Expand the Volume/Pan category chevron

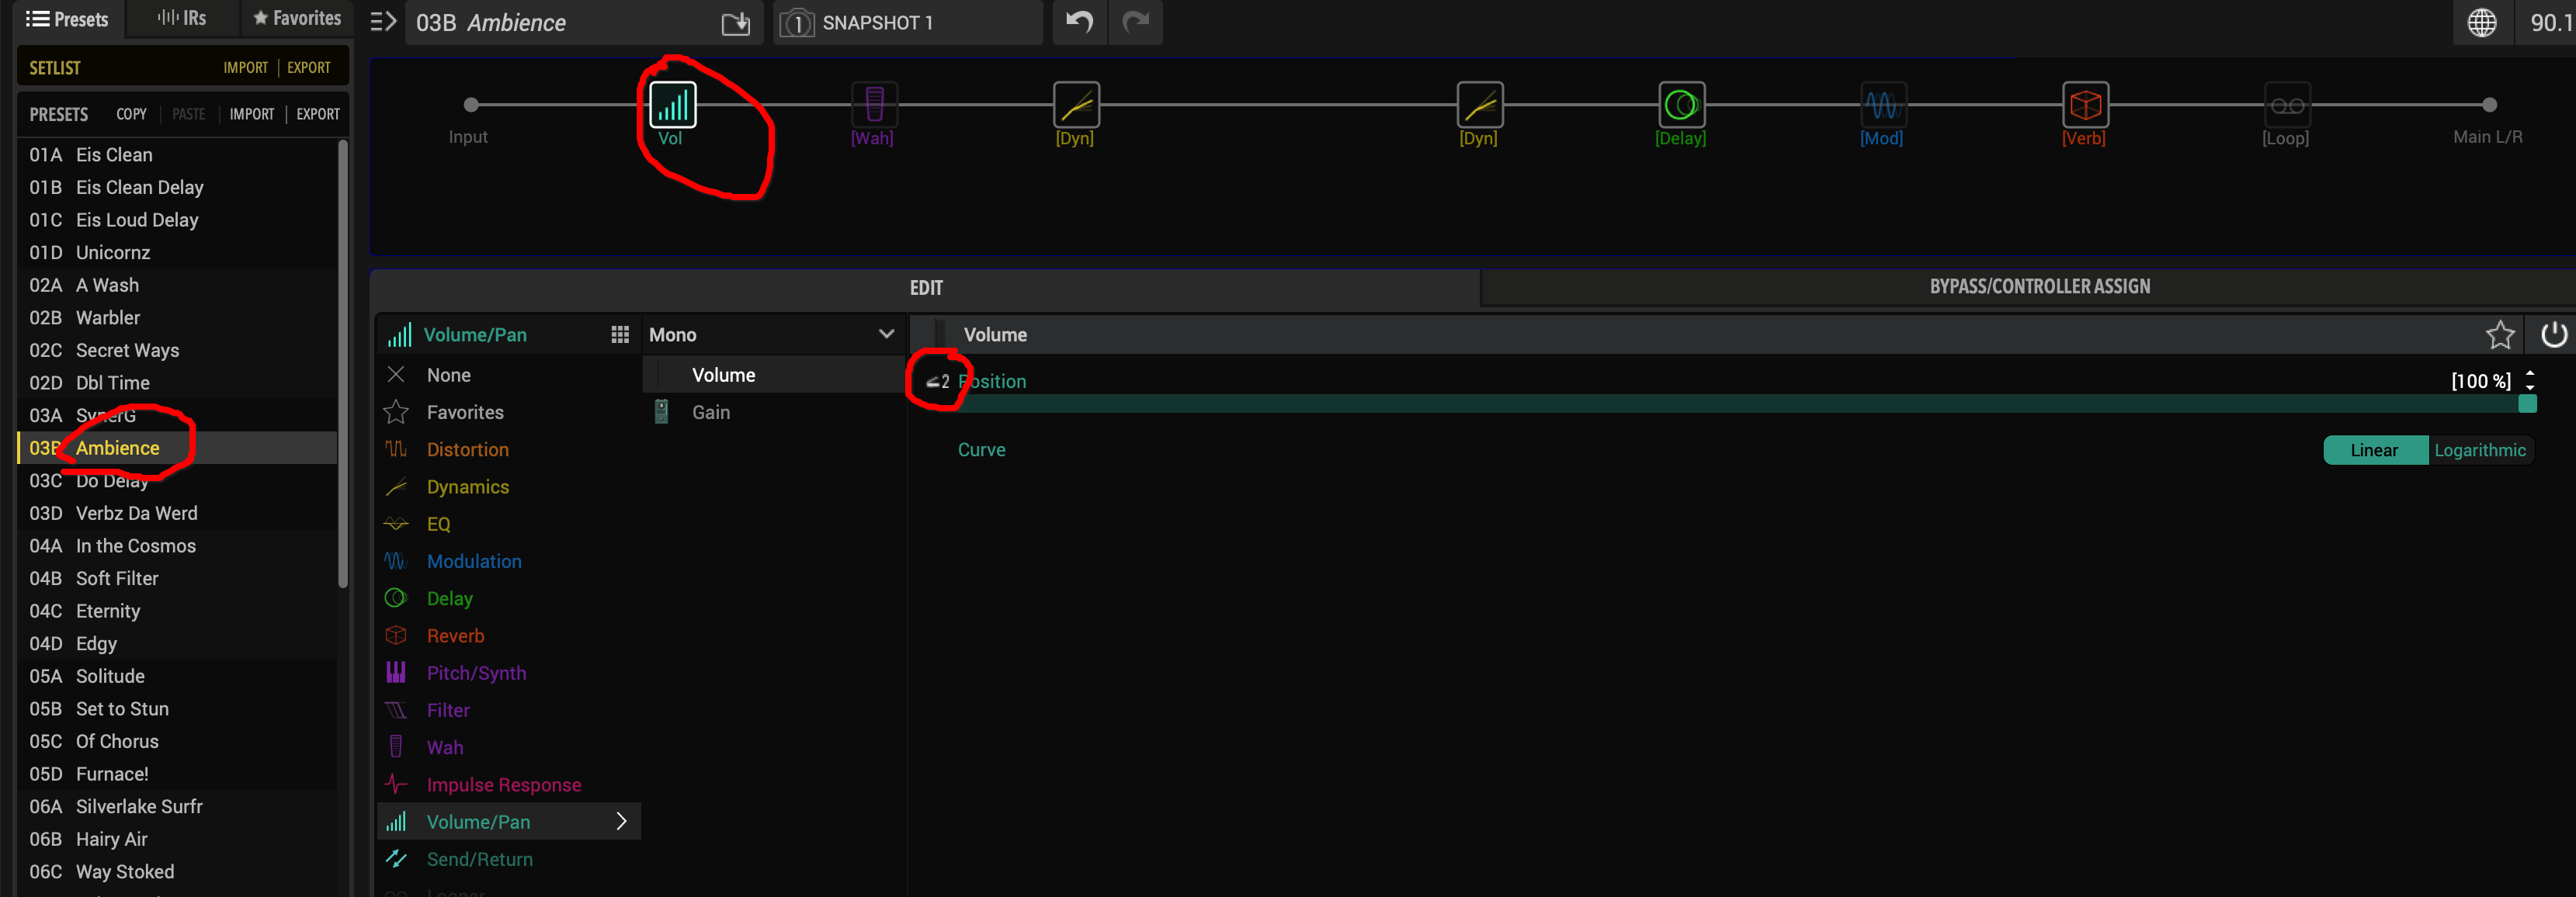click(x=621, y=821)
